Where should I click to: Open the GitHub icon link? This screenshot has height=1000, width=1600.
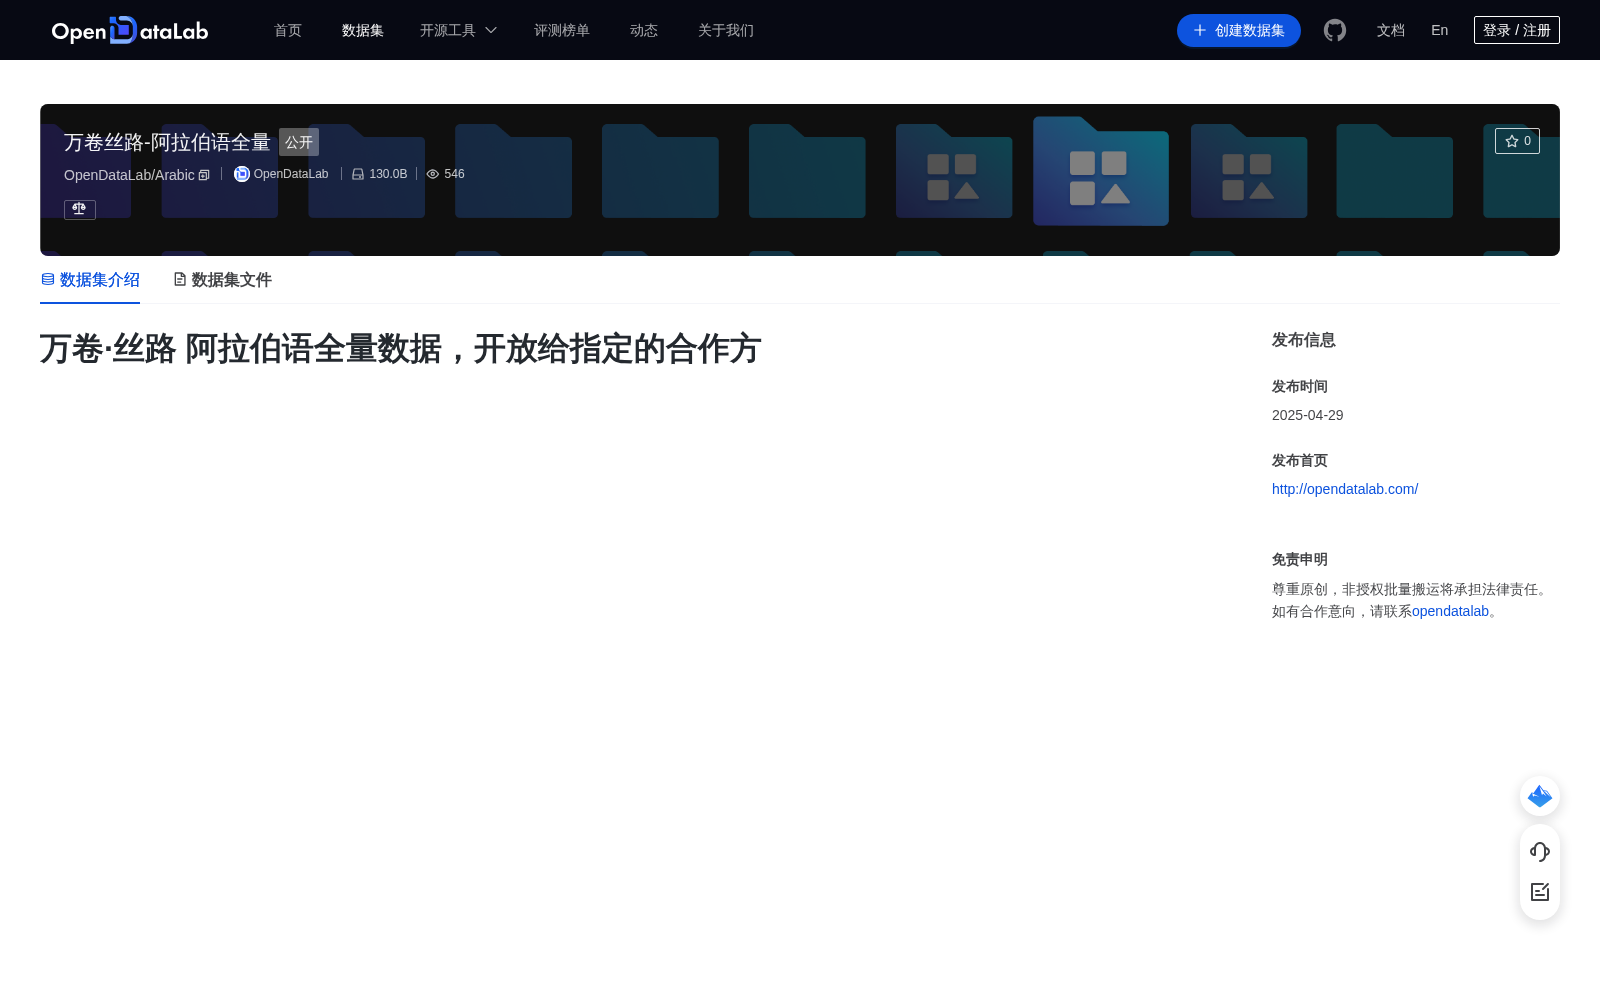[1335, 30]
